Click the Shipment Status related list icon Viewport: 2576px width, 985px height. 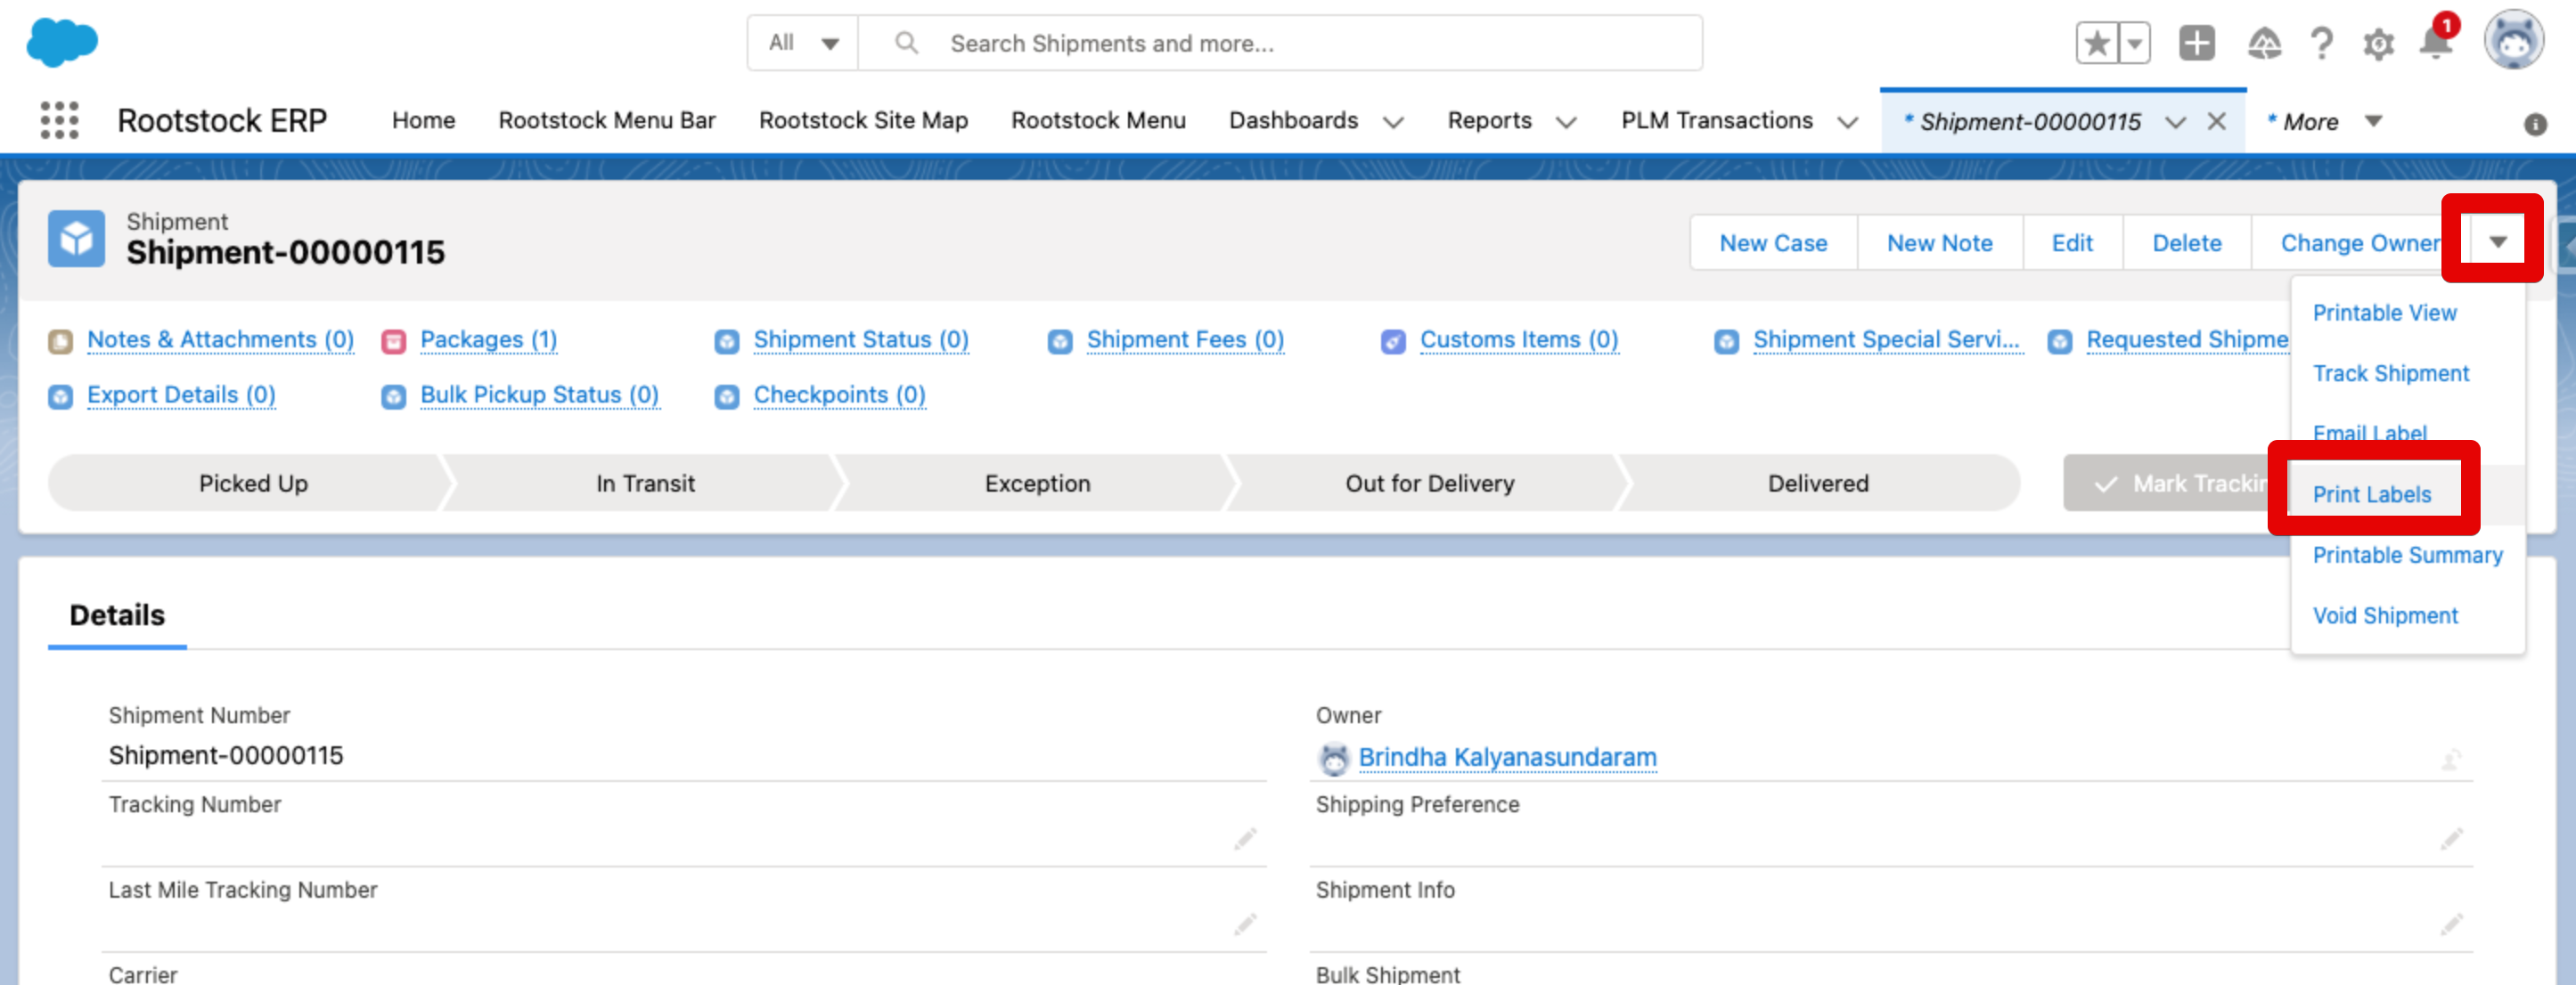click(727, 342)
